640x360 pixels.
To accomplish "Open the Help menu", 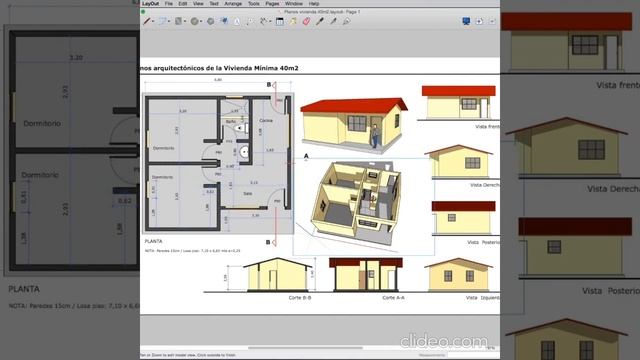I will tap(314, 4).
